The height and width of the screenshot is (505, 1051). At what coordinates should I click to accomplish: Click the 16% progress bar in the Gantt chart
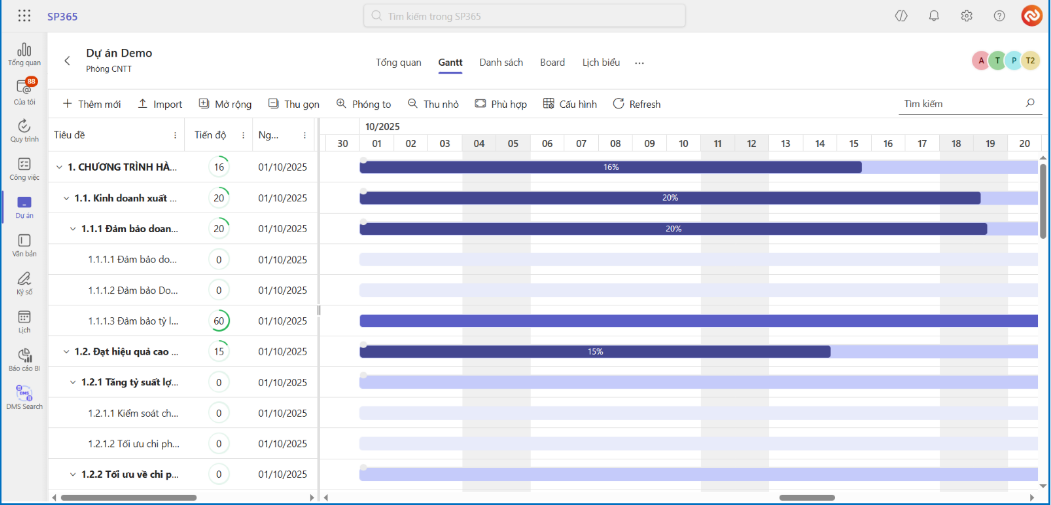point(610,167)
